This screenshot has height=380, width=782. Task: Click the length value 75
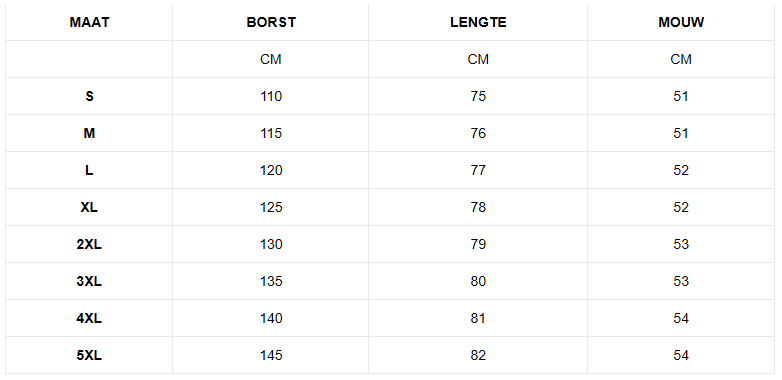click(x=478, y=96)
